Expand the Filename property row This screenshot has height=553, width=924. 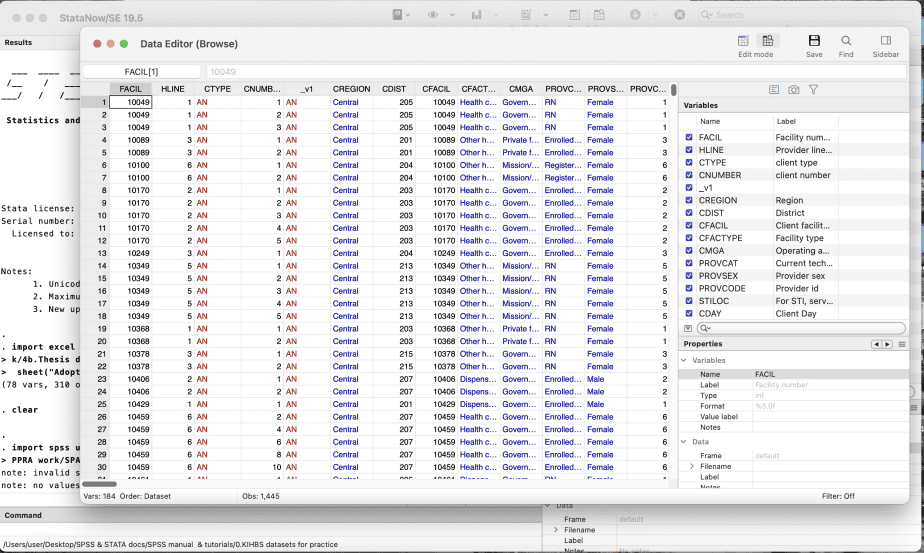tap(691, 466)
